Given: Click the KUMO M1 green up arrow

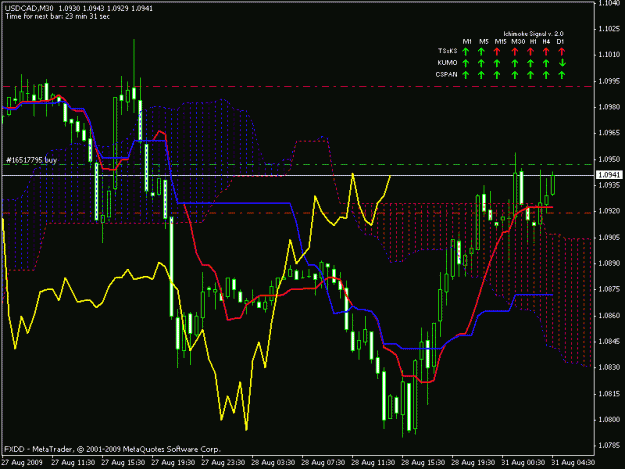Looking at the screenshot, I should [465, 63].
